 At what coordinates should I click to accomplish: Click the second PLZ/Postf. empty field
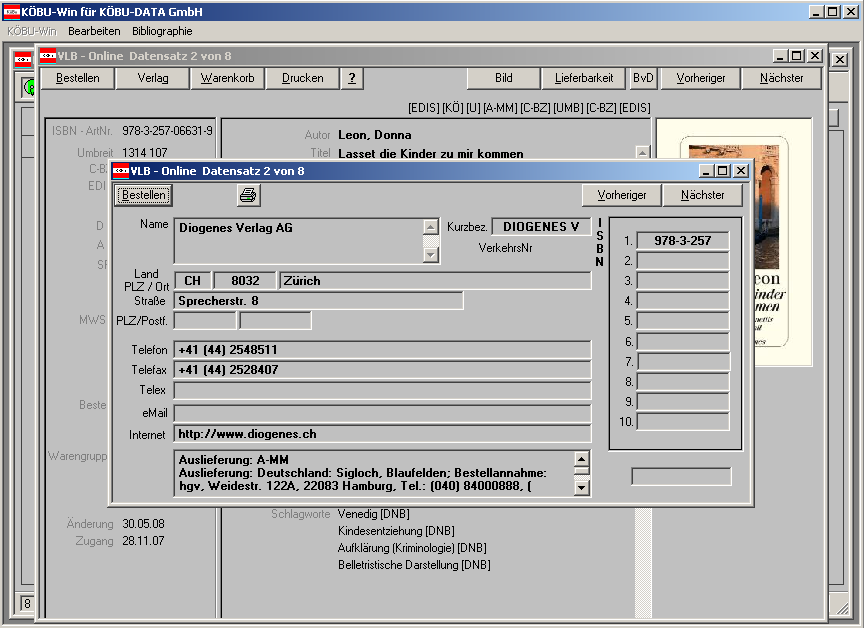click(276, 321)
